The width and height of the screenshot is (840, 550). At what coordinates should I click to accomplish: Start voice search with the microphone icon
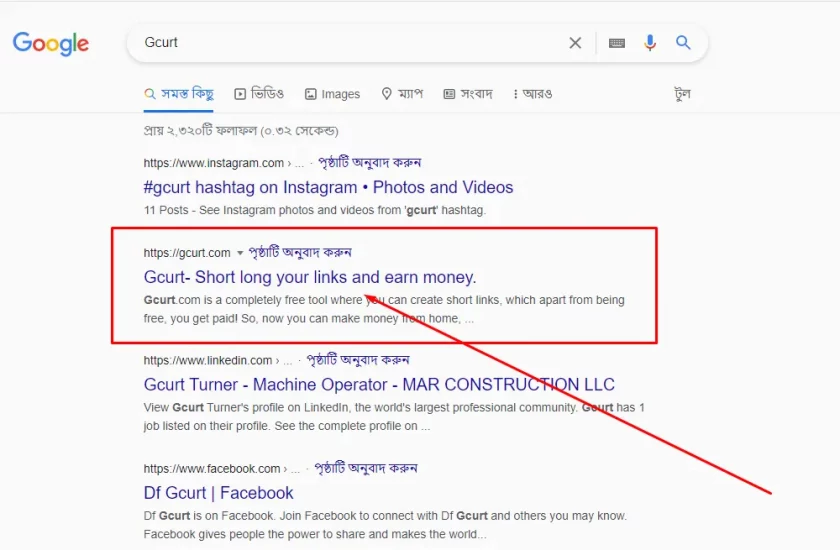(x=650, y=43)
